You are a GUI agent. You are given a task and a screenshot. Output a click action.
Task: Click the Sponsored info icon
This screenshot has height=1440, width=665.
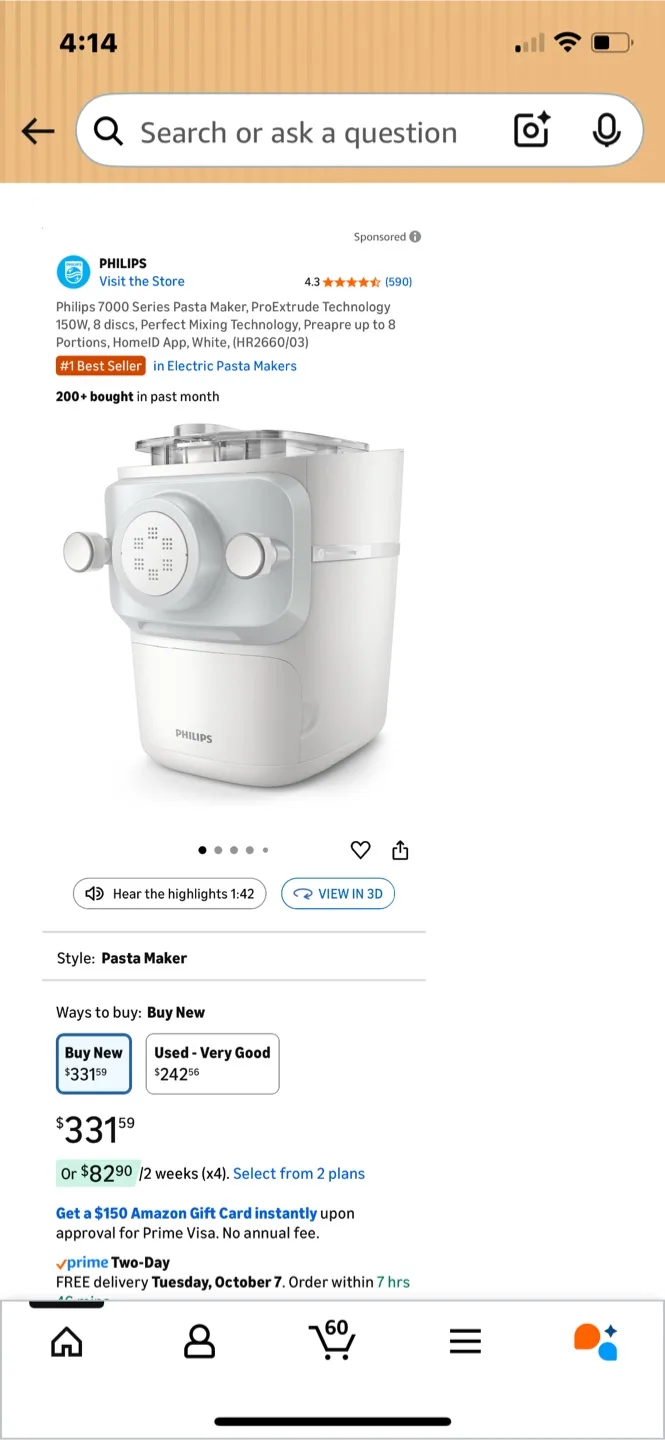coord(415,237)
